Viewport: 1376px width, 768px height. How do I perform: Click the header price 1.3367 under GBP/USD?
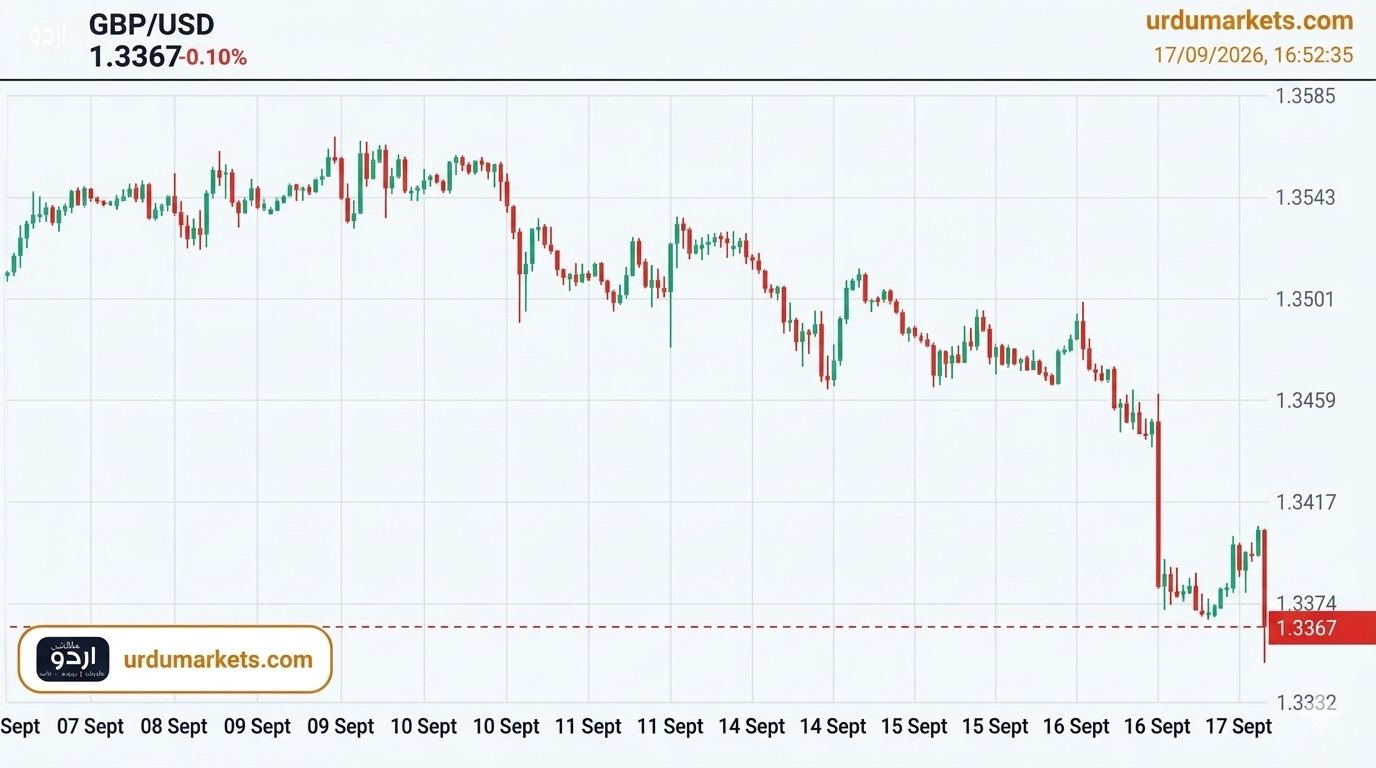tap(135, 57)
